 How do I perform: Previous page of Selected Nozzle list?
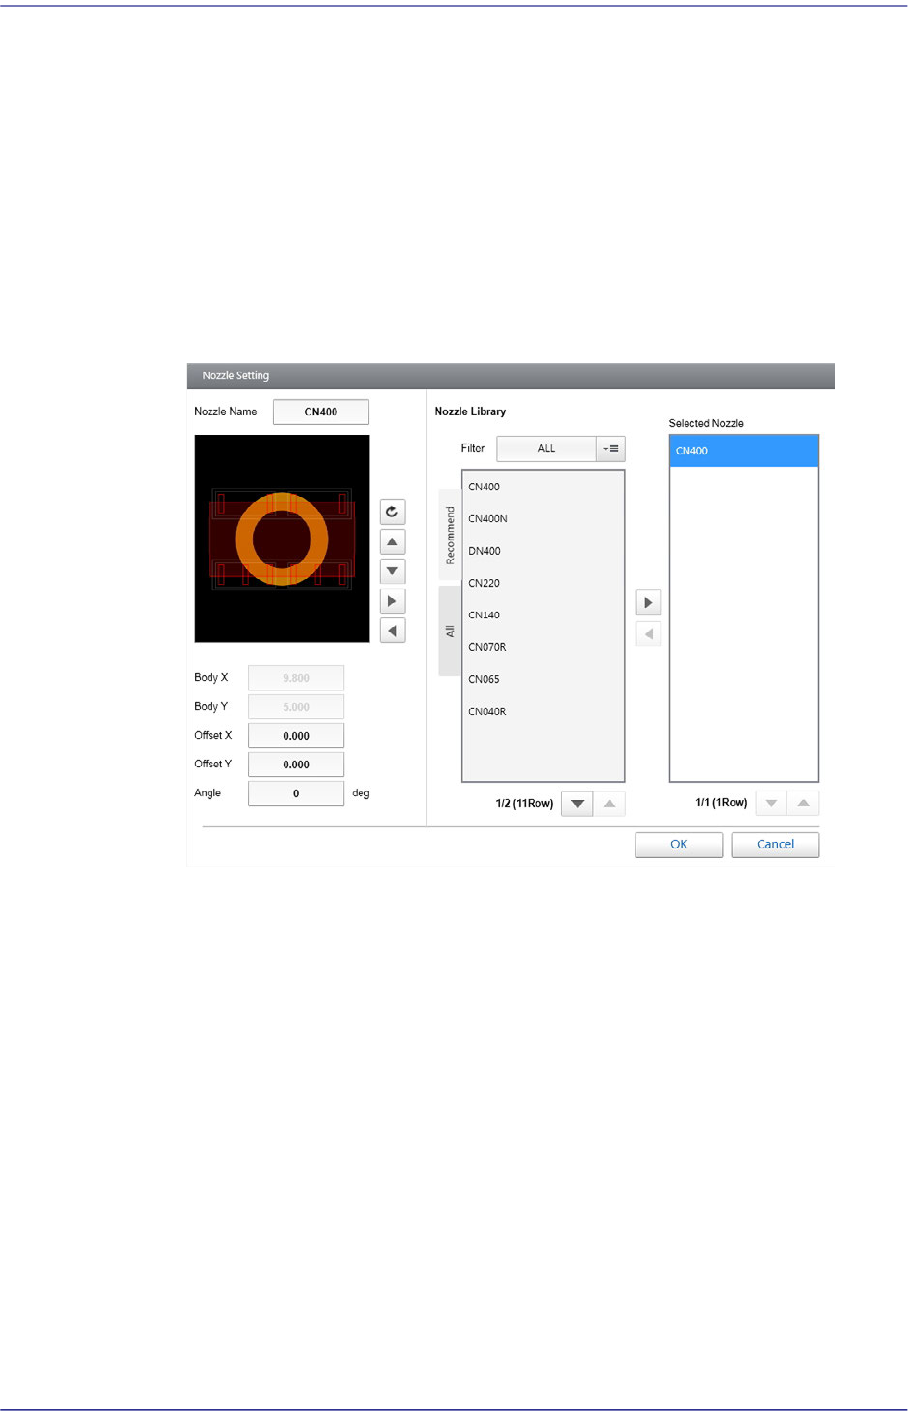tap(803, 803)
